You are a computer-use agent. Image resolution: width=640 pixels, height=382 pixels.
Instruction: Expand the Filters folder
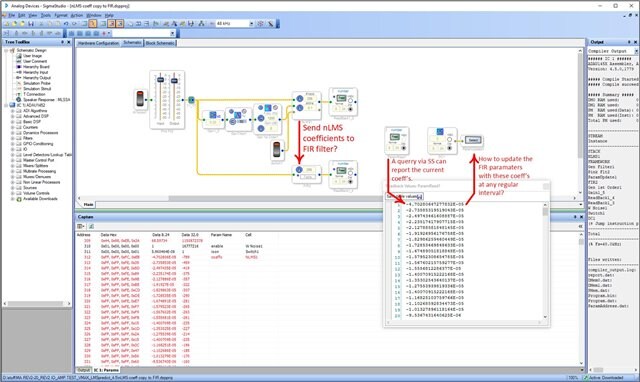[x=13, y=138]
